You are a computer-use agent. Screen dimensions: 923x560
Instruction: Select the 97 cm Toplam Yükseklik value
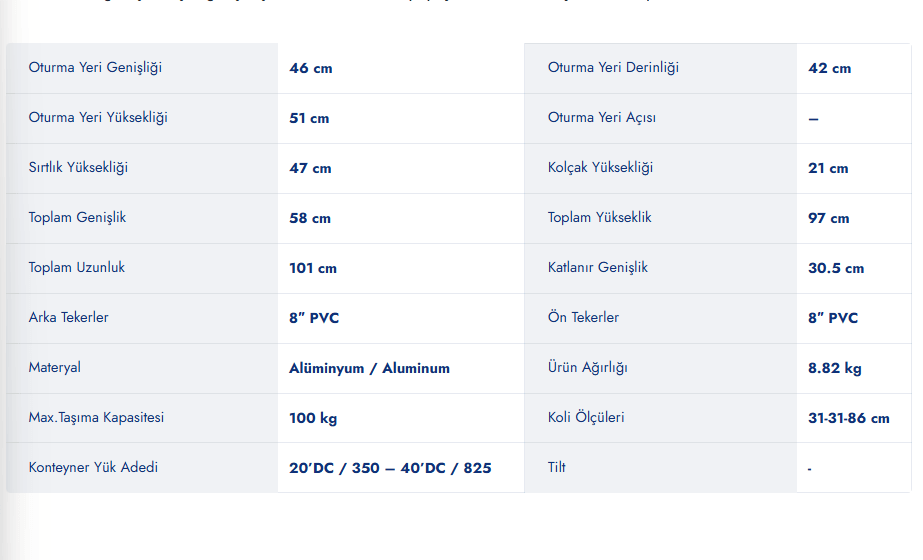coord(829,218)
